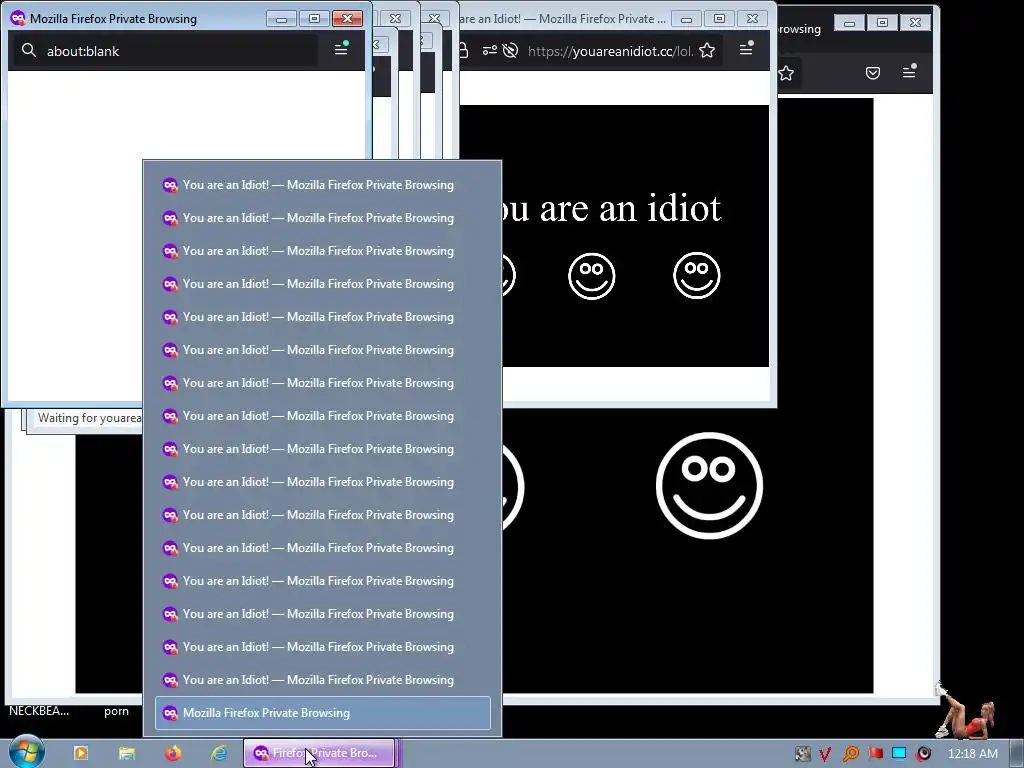Image resolution: width=1024 pixels, height=768 pixels.
Task: Click the large smiley face in the rearmost window
Action: tap(709, 485)
